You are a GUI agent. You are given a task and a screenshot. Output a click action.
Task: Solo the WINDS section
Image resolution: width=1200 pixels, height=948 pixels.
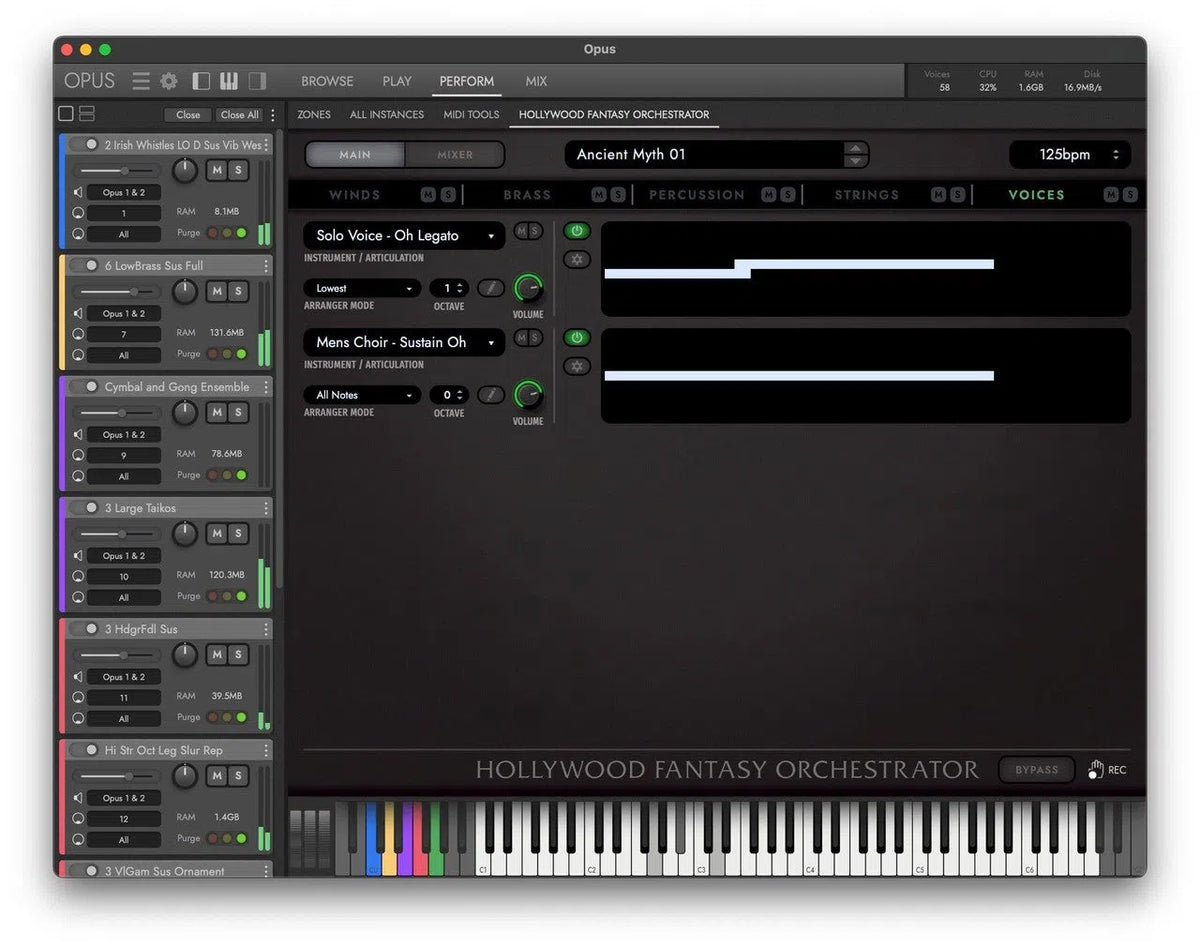click(448, 193)
